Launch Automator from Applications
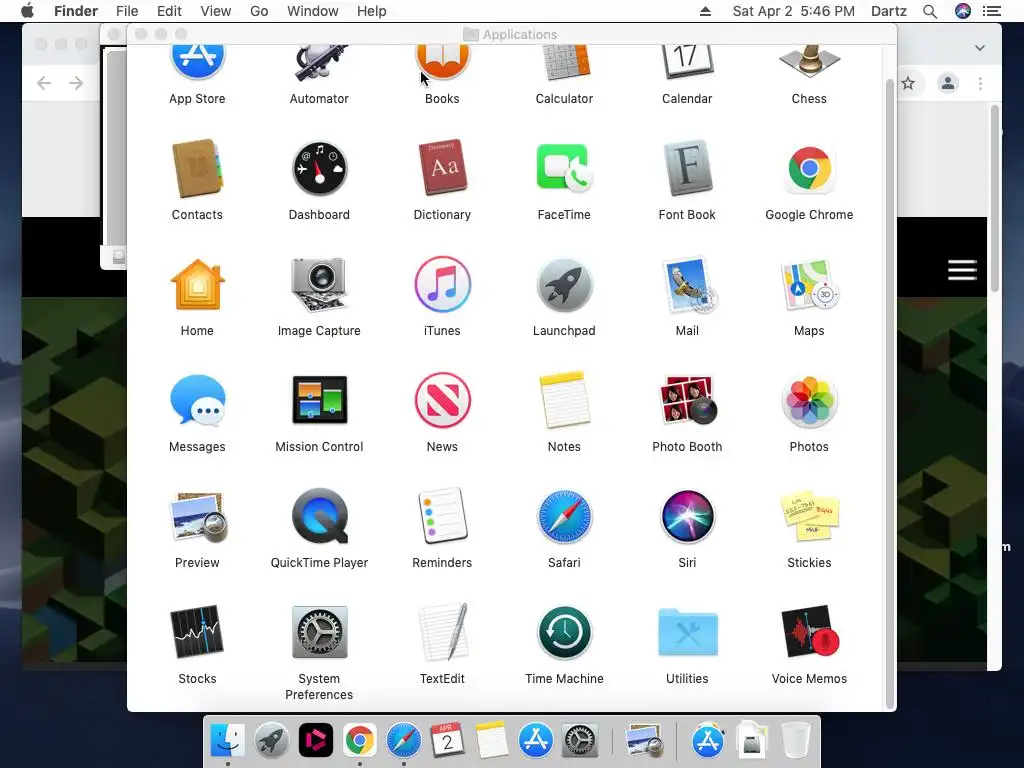Image resolution: width=1024 pixels, height=768 pixels. pos(319,63)
